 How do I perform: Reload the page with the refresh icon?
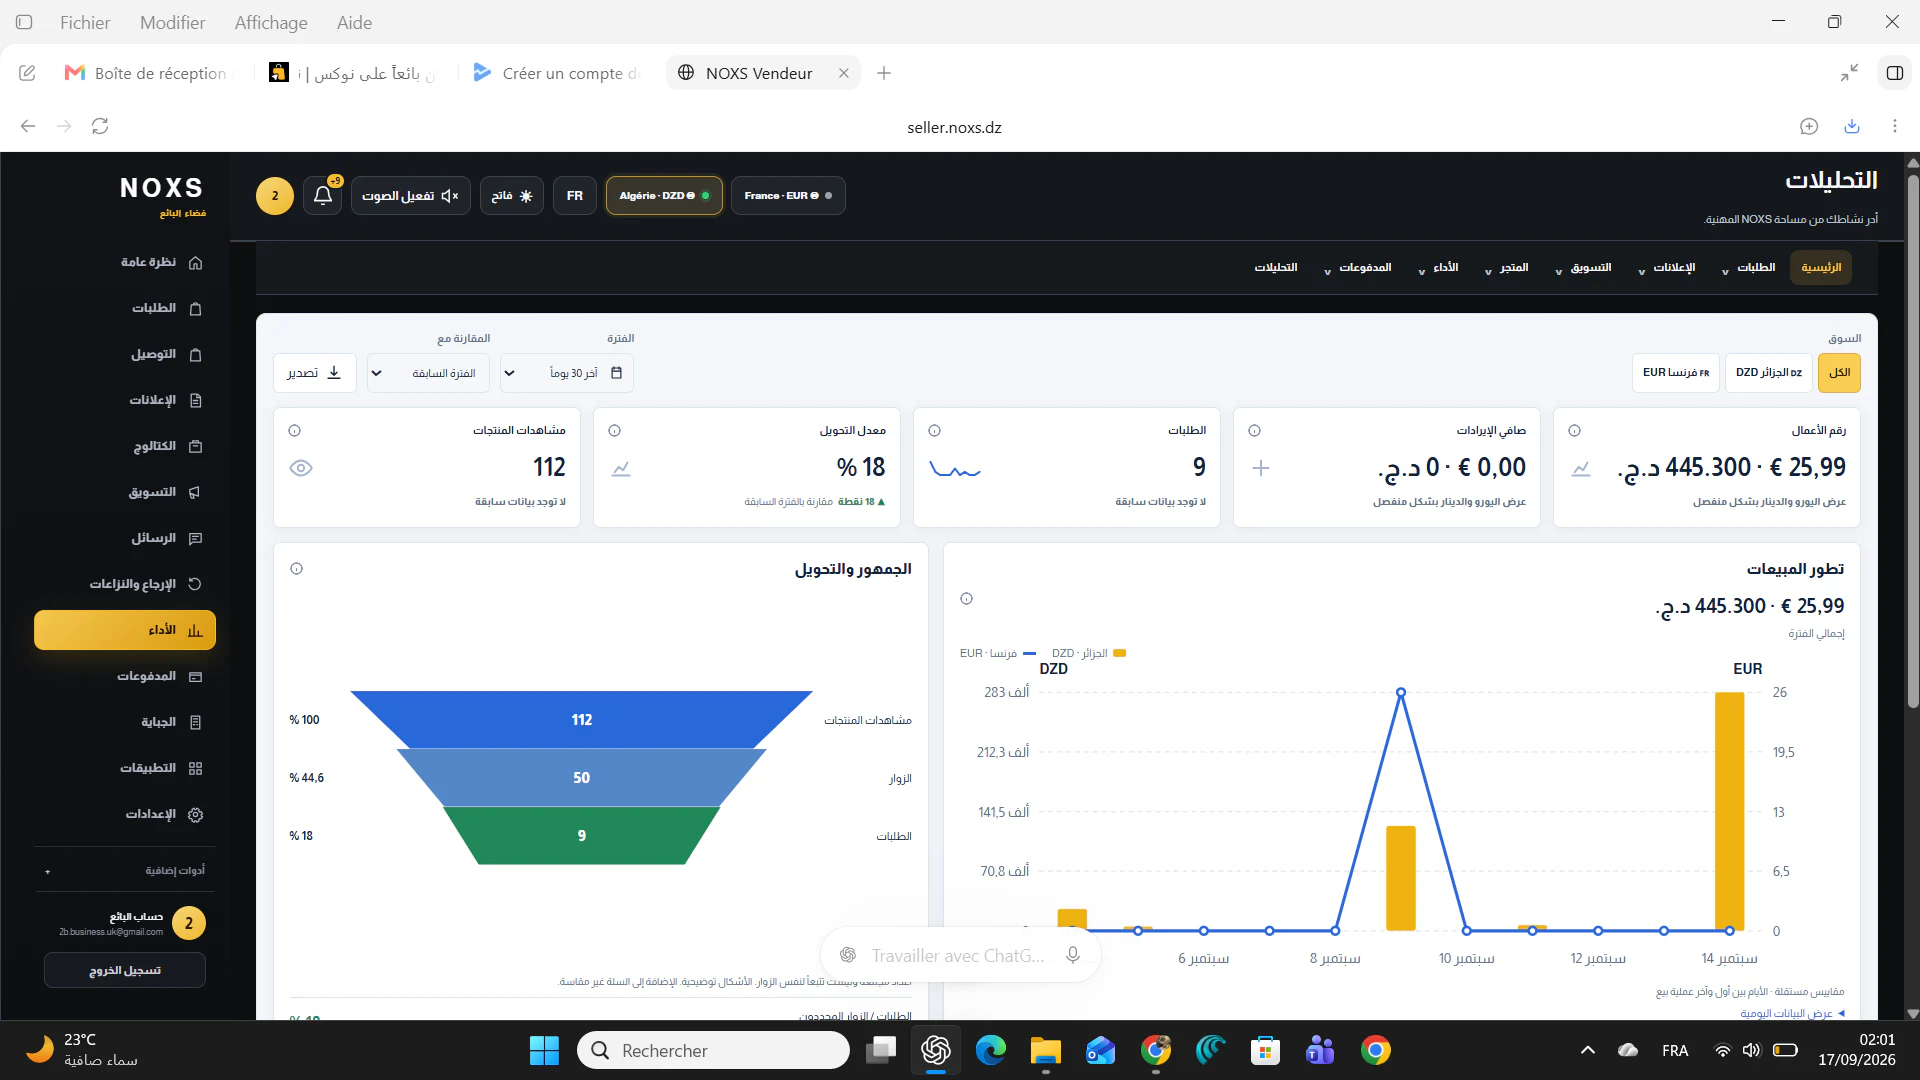pyautogui.click(x=100, y=126)
